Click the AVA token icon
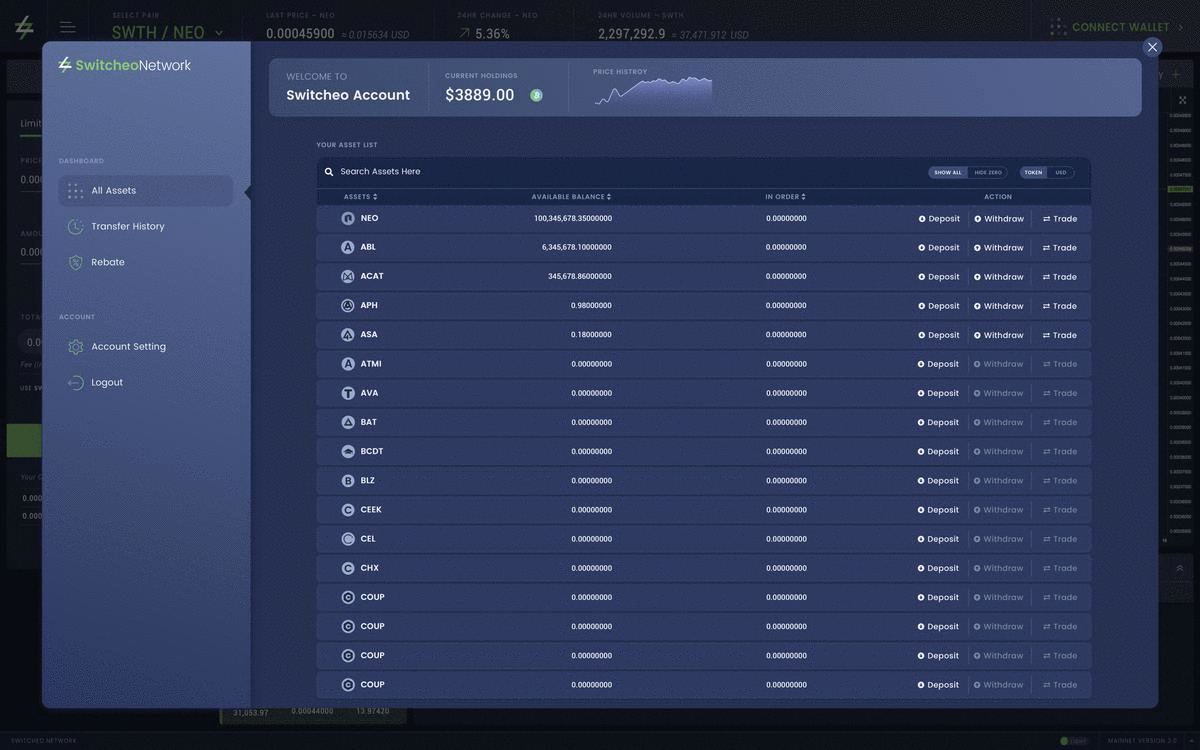This screenshot has width=1200, height=750. pos(348,393)
